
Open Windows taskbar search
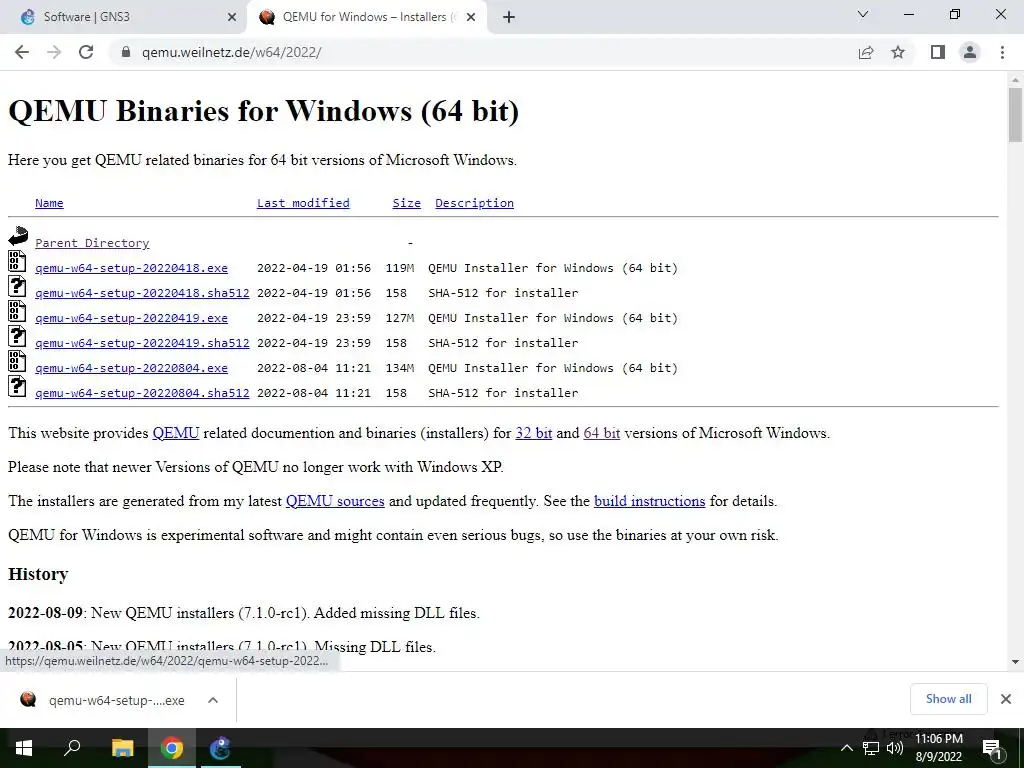pyautogui.click(x=72, y=748)
